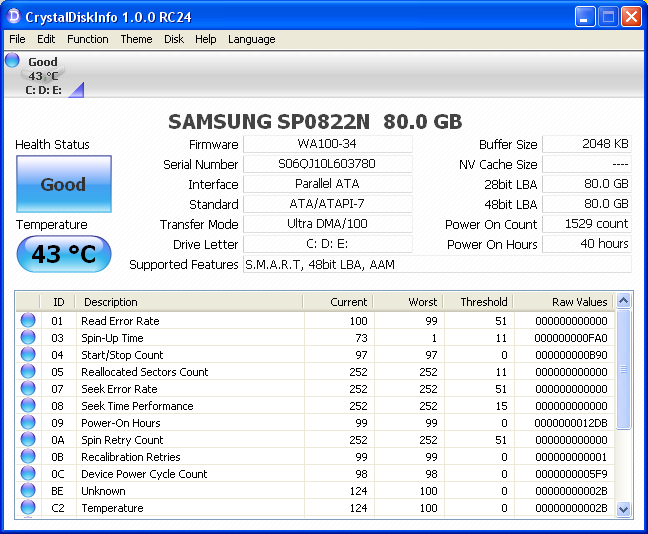648x534 pixels.
Task: Select the Read Error Rate description text
Action: (120, 321)
